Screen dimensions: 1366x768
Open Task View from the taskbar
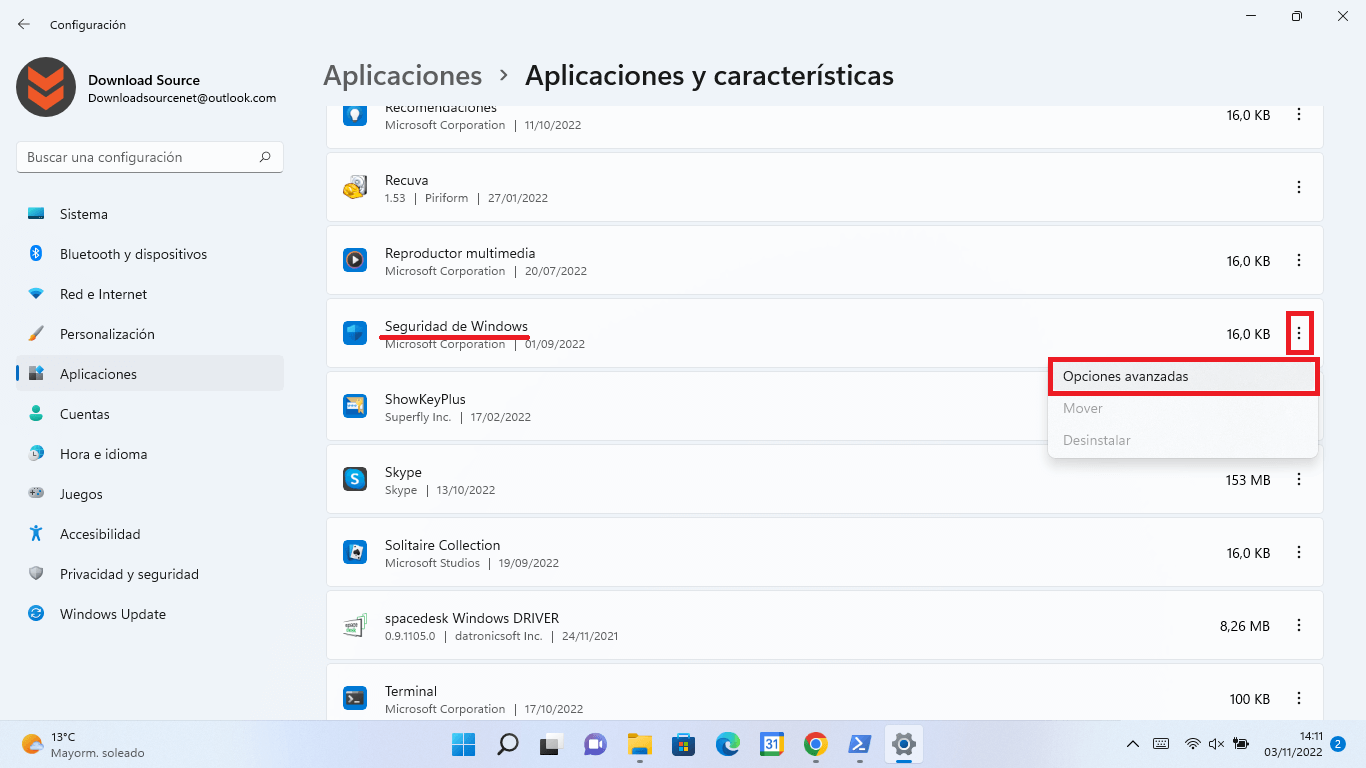(x=552, y=744)
